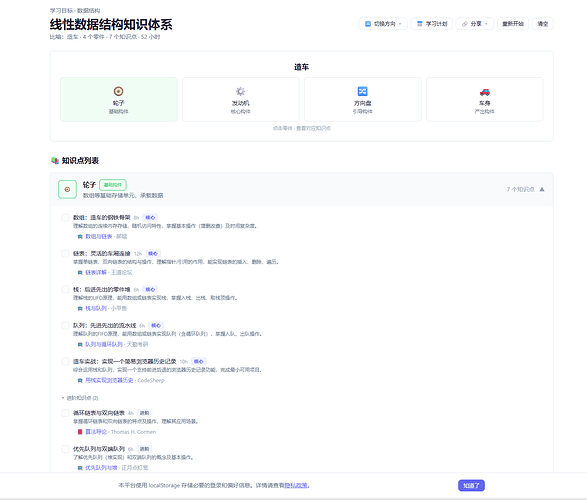587x500 pixels.
Task: Click the book icon beside 优先队列与堆
Action: click(x=80, y=468)
